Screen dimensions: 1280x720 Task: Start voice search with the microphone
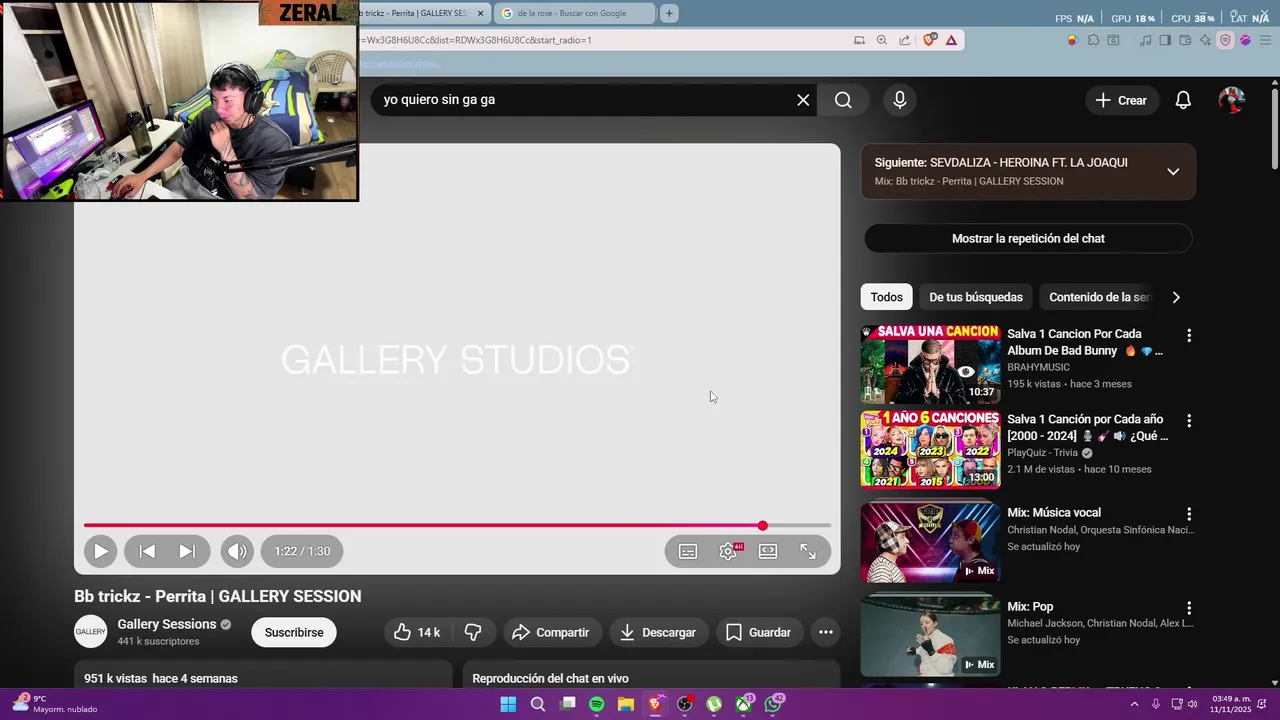[900, 100]
